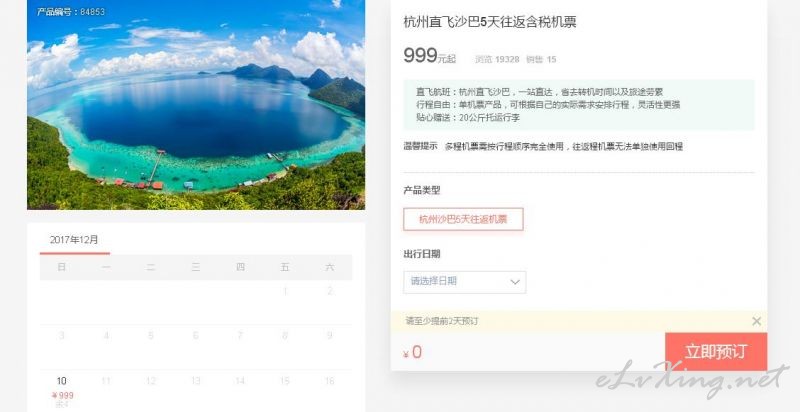Click the Sabah island lagoon photo
The width and height of the screenshot is (800, 412).
tap(196, 105)
